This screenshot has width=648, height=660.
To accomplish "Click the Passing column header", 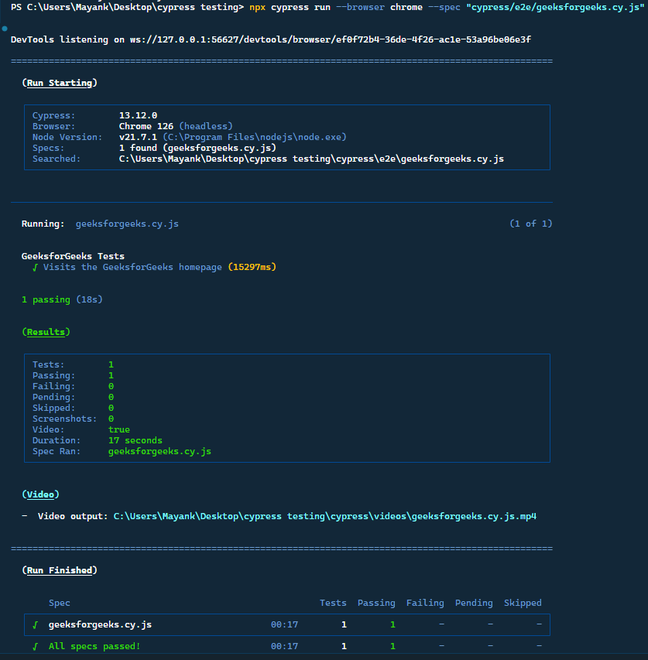I will click(376, 603).
